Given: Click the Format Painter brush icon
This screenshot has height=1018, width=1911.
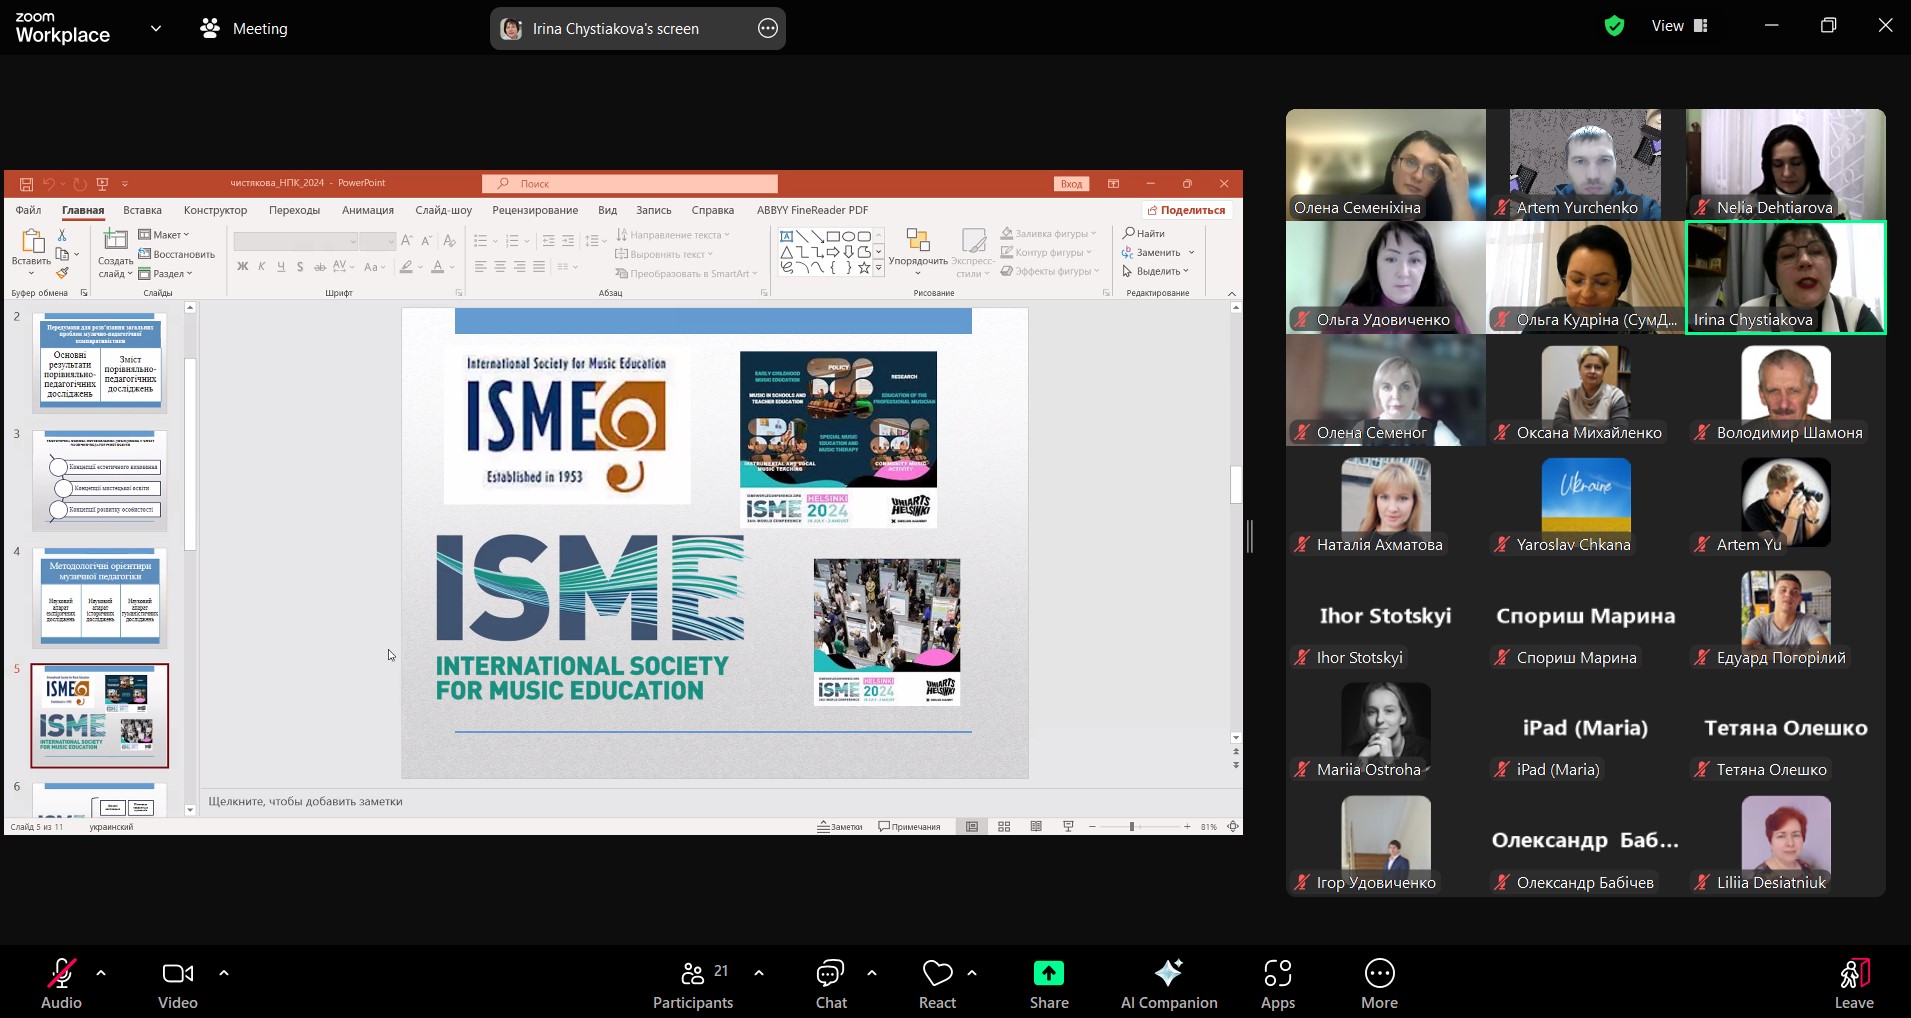Looking at the screenshot, I should click(x=62, y=273).
